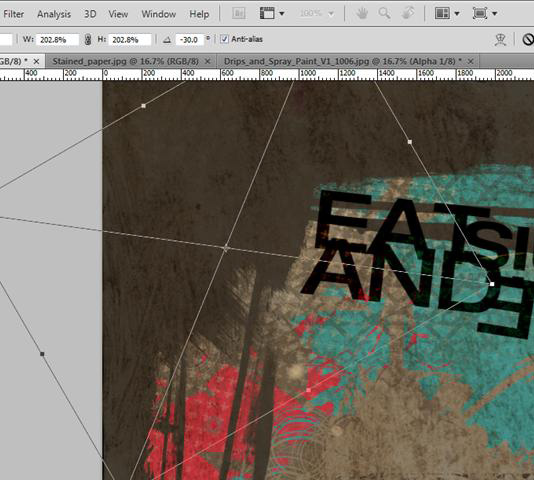Switch to the Drips_and_Spray_Paint_V1_1006.jpg tab
534x480 pixels.
[343, 61]
